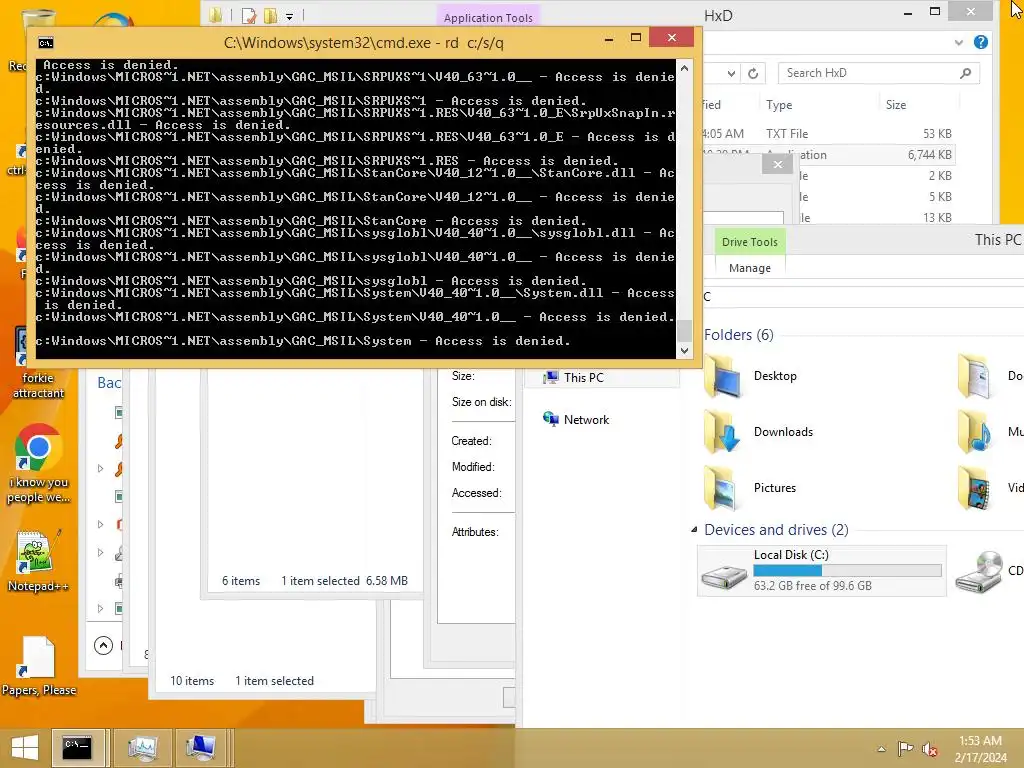1024x768 pixels.
Task: Collapse the Devices and drives group
Action: point(694,530)
